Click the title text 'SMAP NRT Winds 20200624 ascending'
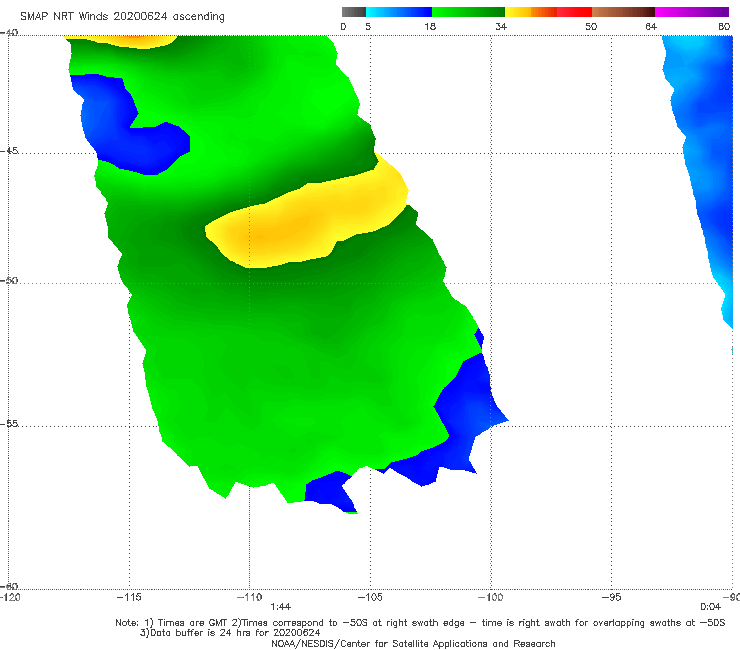This screenshot has width=740, height=650. click(122, 16)
